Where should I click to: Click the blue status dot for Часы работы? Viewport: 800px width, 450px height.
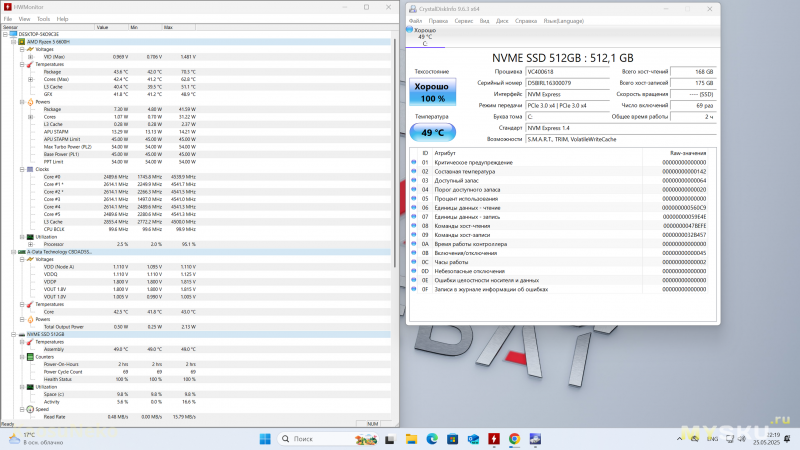coord(414,262)
